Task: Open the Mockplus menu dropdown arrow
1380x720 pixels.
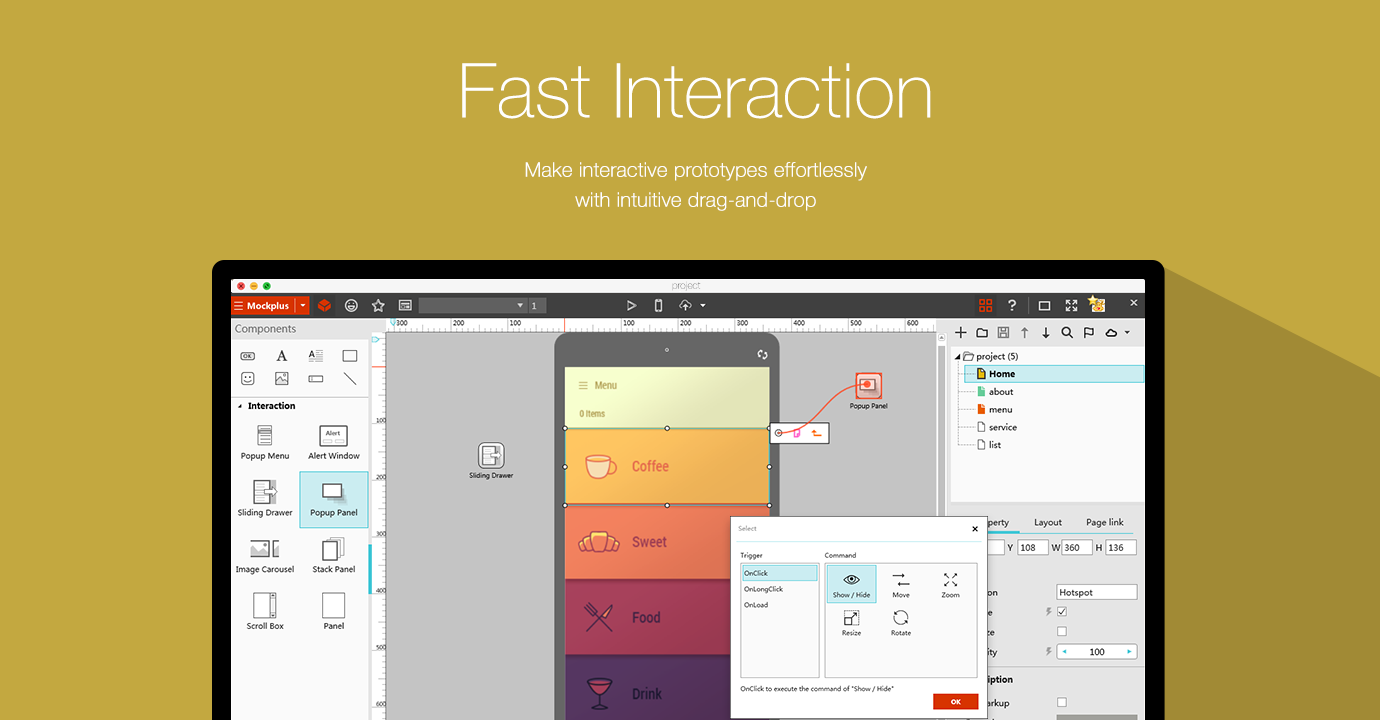Action: point(302,305)
